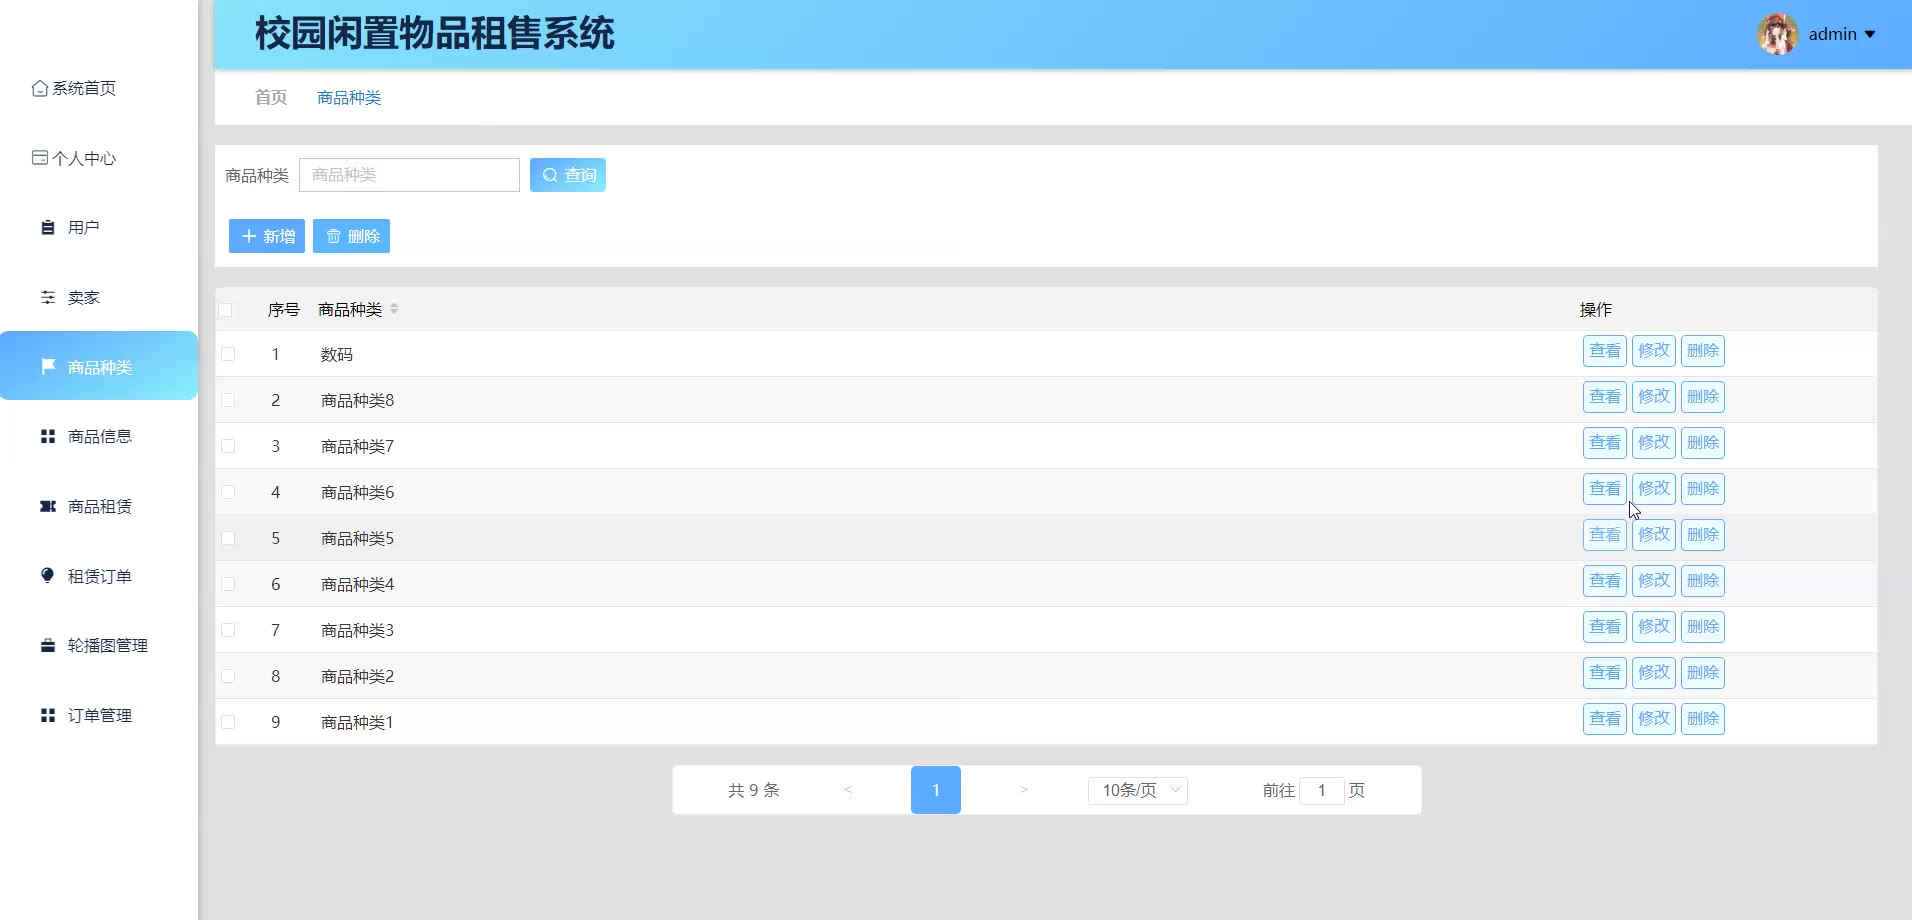
Task: Tick the checkbox for 商品种类4
Action: [228, 584]
